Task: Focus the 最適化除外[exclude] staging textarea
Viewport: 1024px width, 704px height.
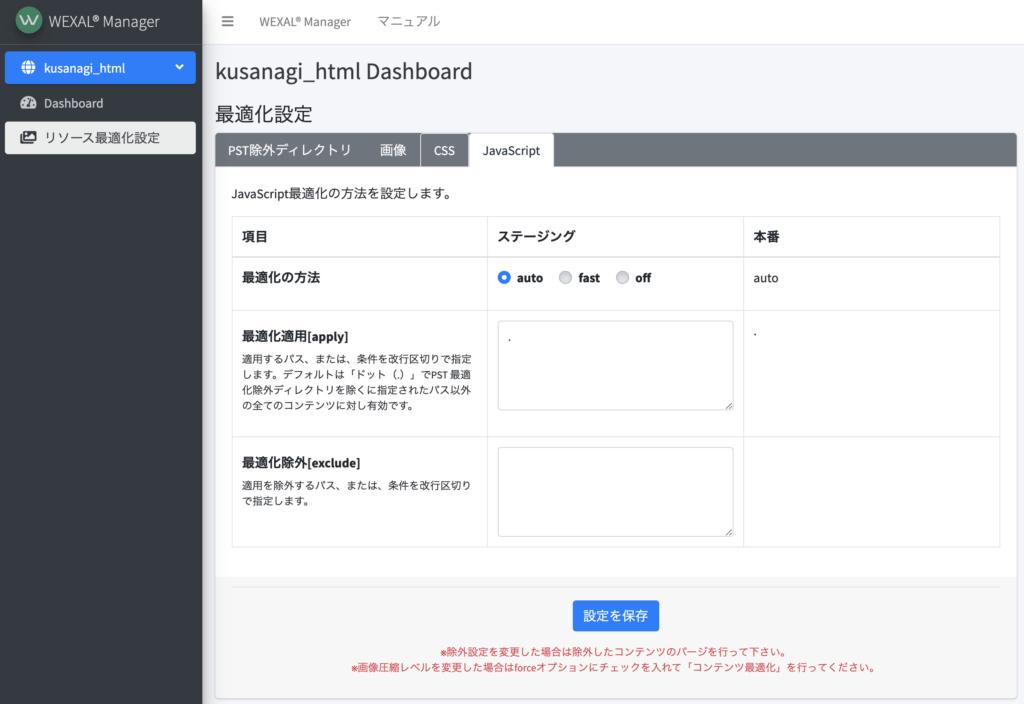Action: click(615, 492)
